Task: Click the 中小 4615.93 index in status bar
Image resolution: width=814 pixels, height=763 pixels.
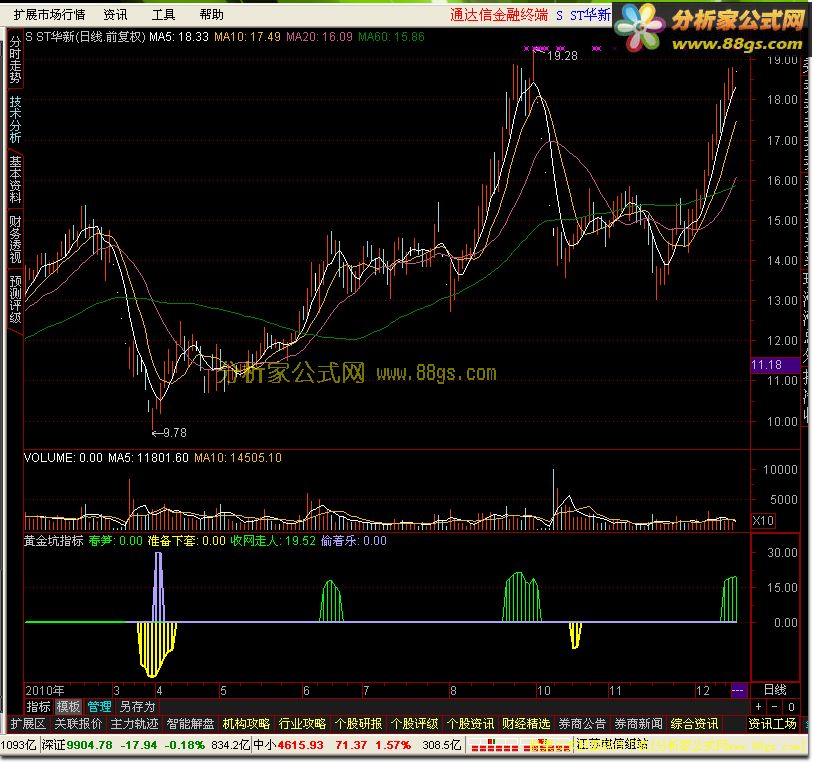Action: (x=288, y=745)
